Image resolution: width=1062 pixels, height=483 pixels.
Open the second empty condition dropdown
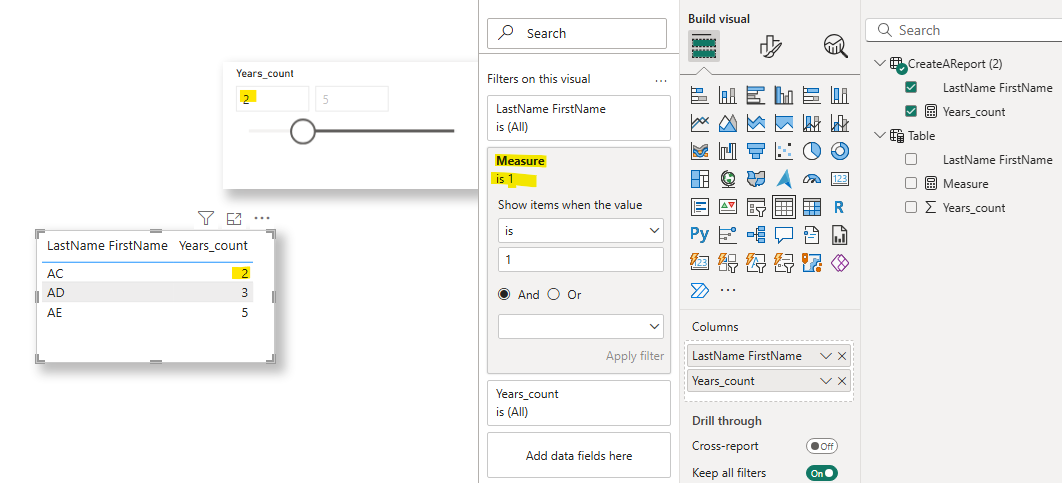coord(580,326)
